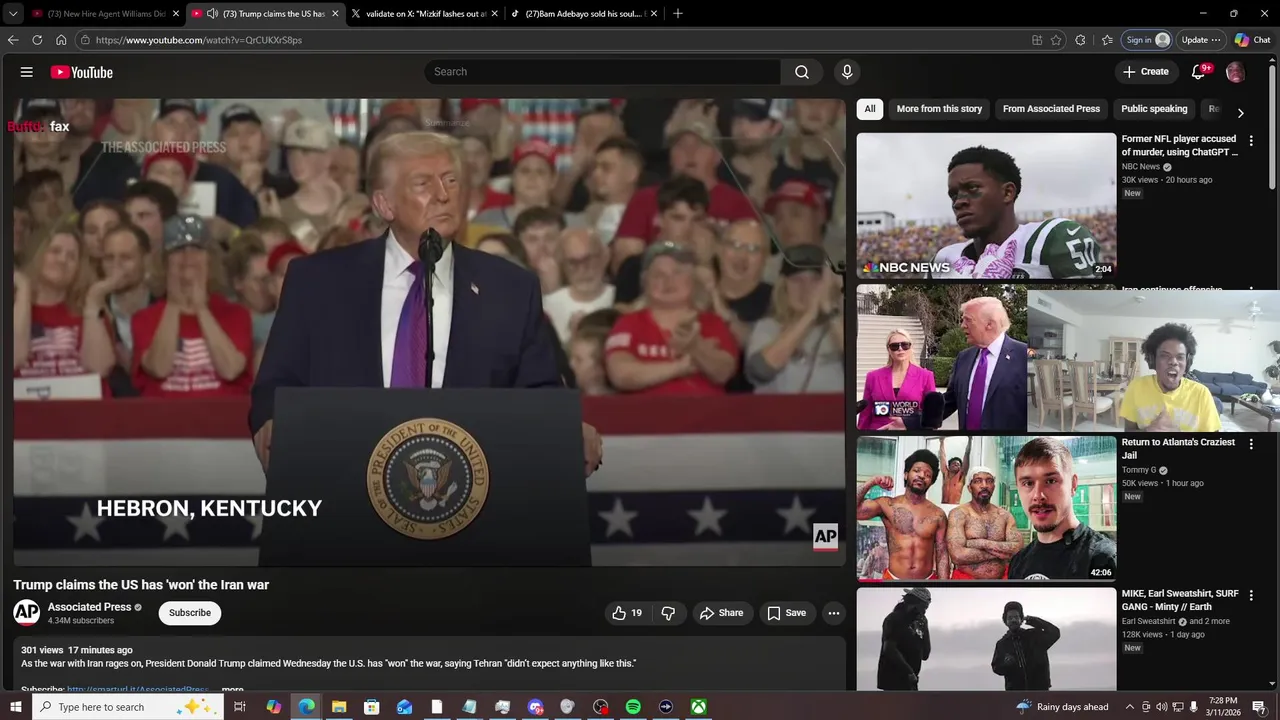
Task: Open the Create menu button
Action: point(1145,72)
